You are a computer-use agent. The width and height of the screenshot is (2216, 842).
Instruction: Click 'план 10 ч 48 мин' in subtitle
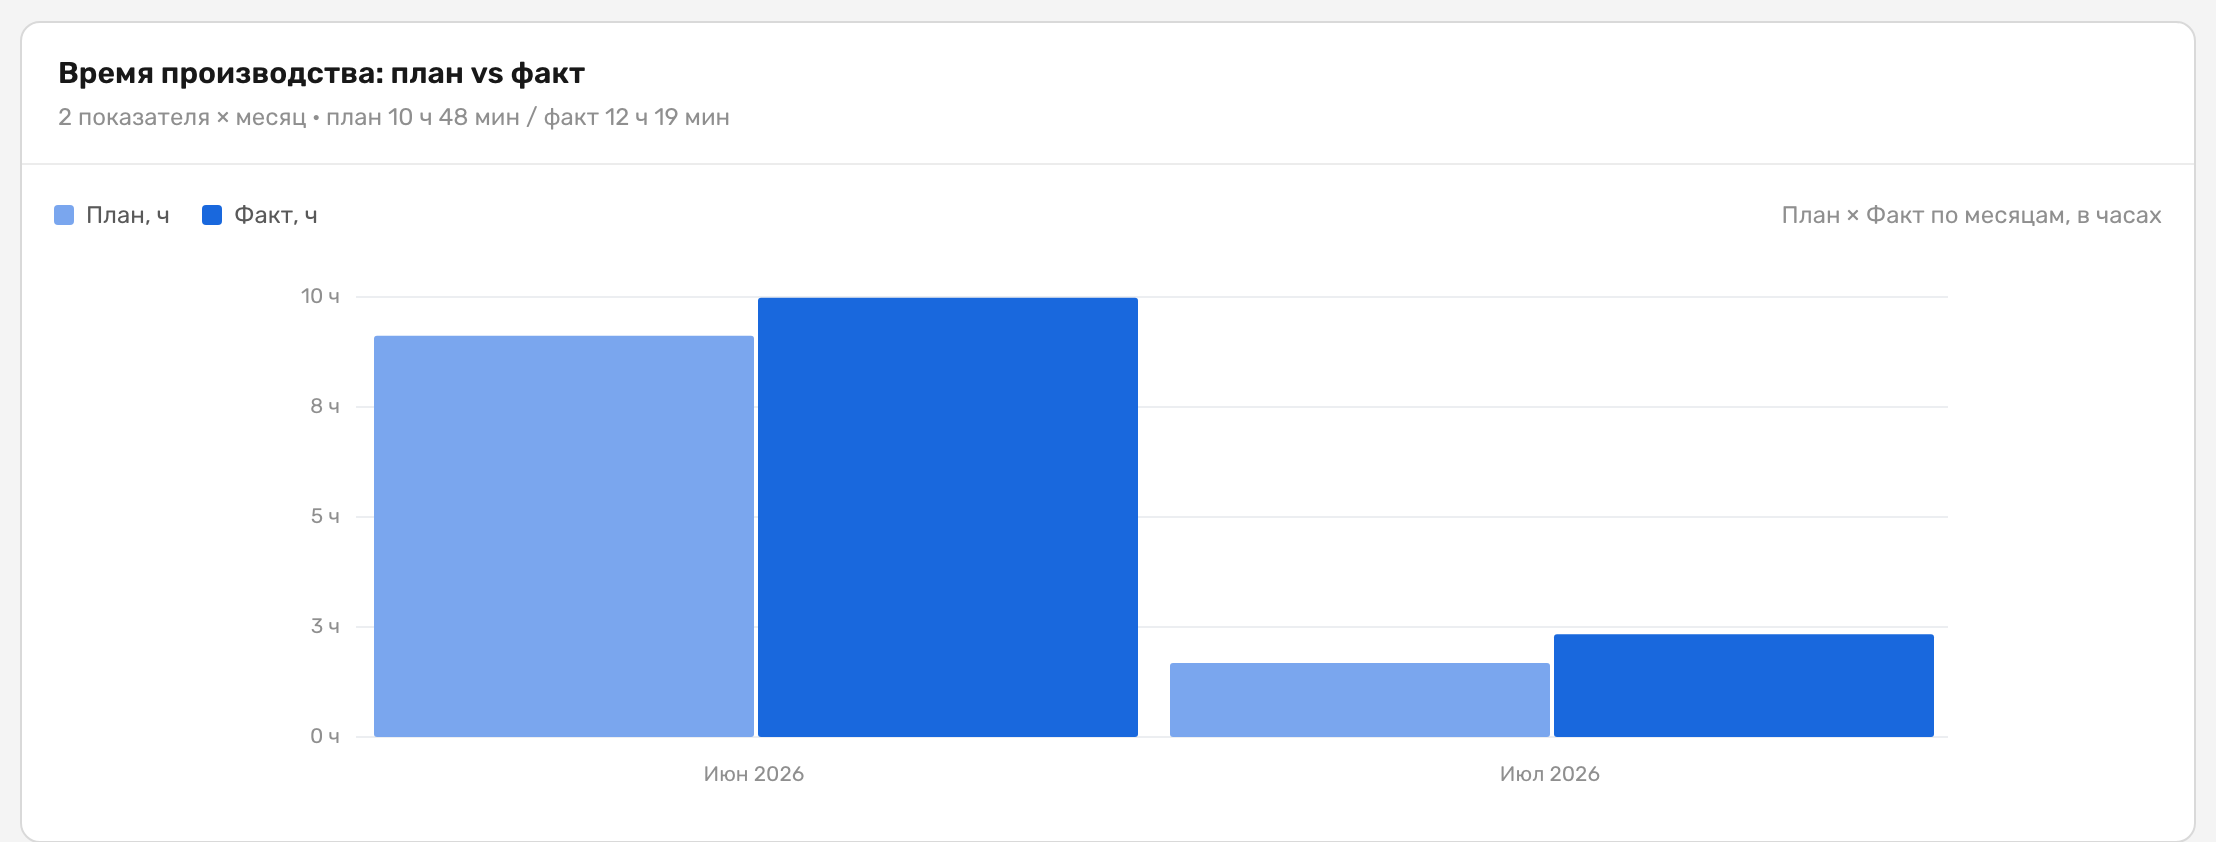[x=423, y=117]
